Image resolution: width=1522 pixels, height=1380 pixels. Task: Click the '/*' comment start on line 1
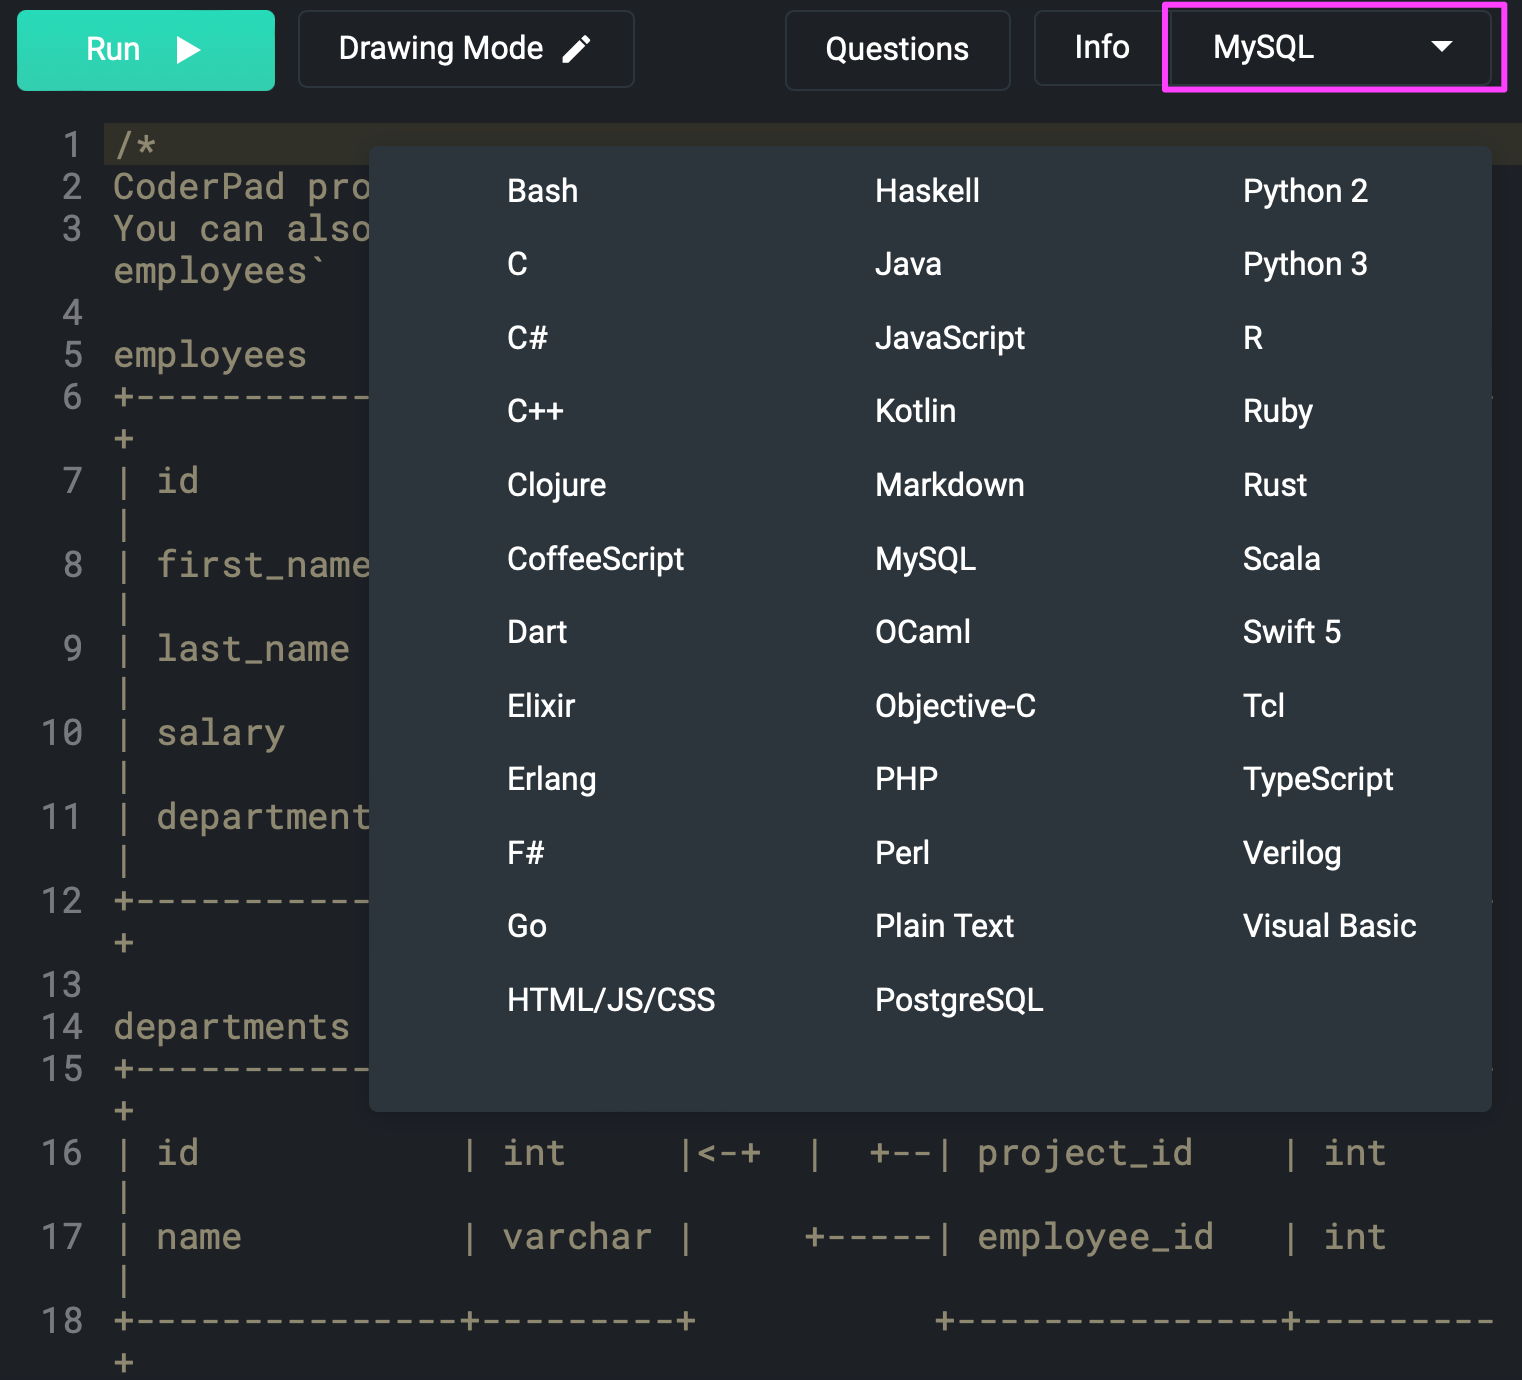click(135, 145)
